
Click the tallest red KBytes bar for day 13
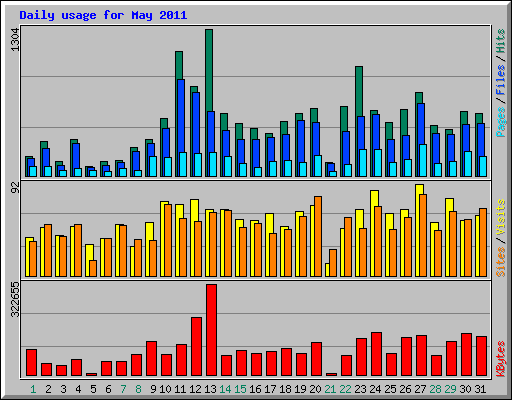(x=211, y=330)
